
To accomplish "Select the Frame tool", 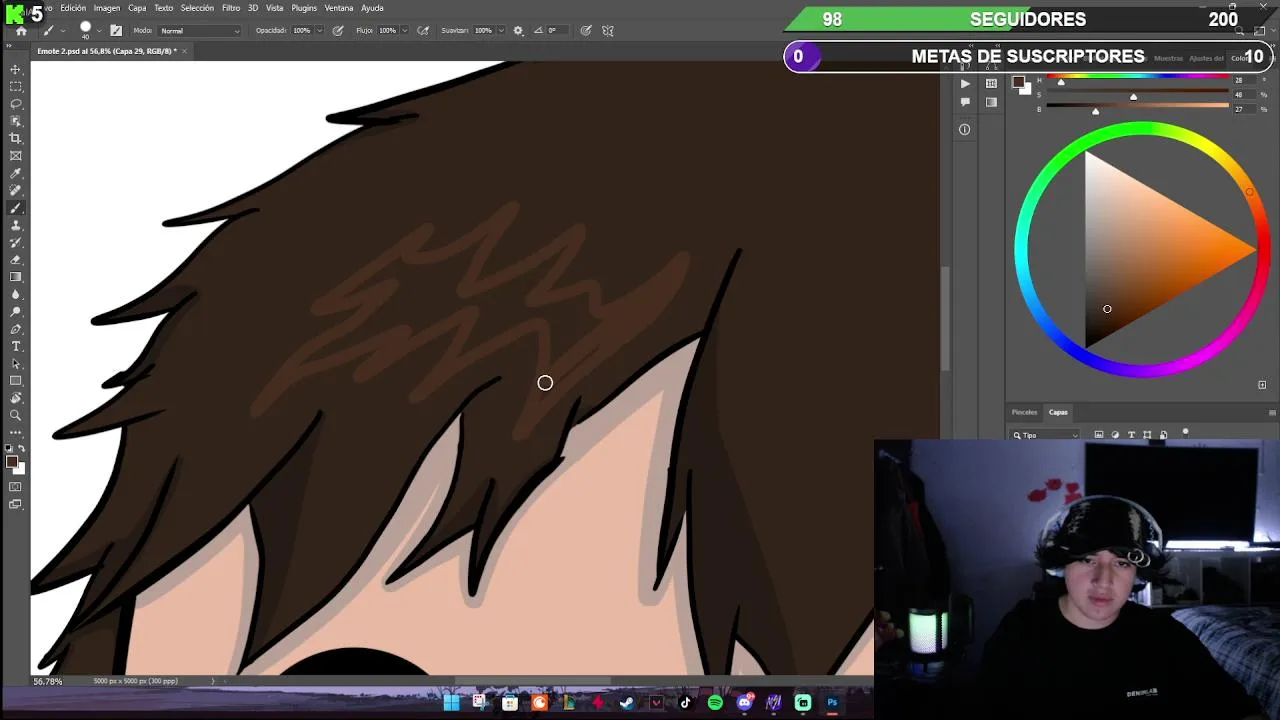I will pos(16,156).
